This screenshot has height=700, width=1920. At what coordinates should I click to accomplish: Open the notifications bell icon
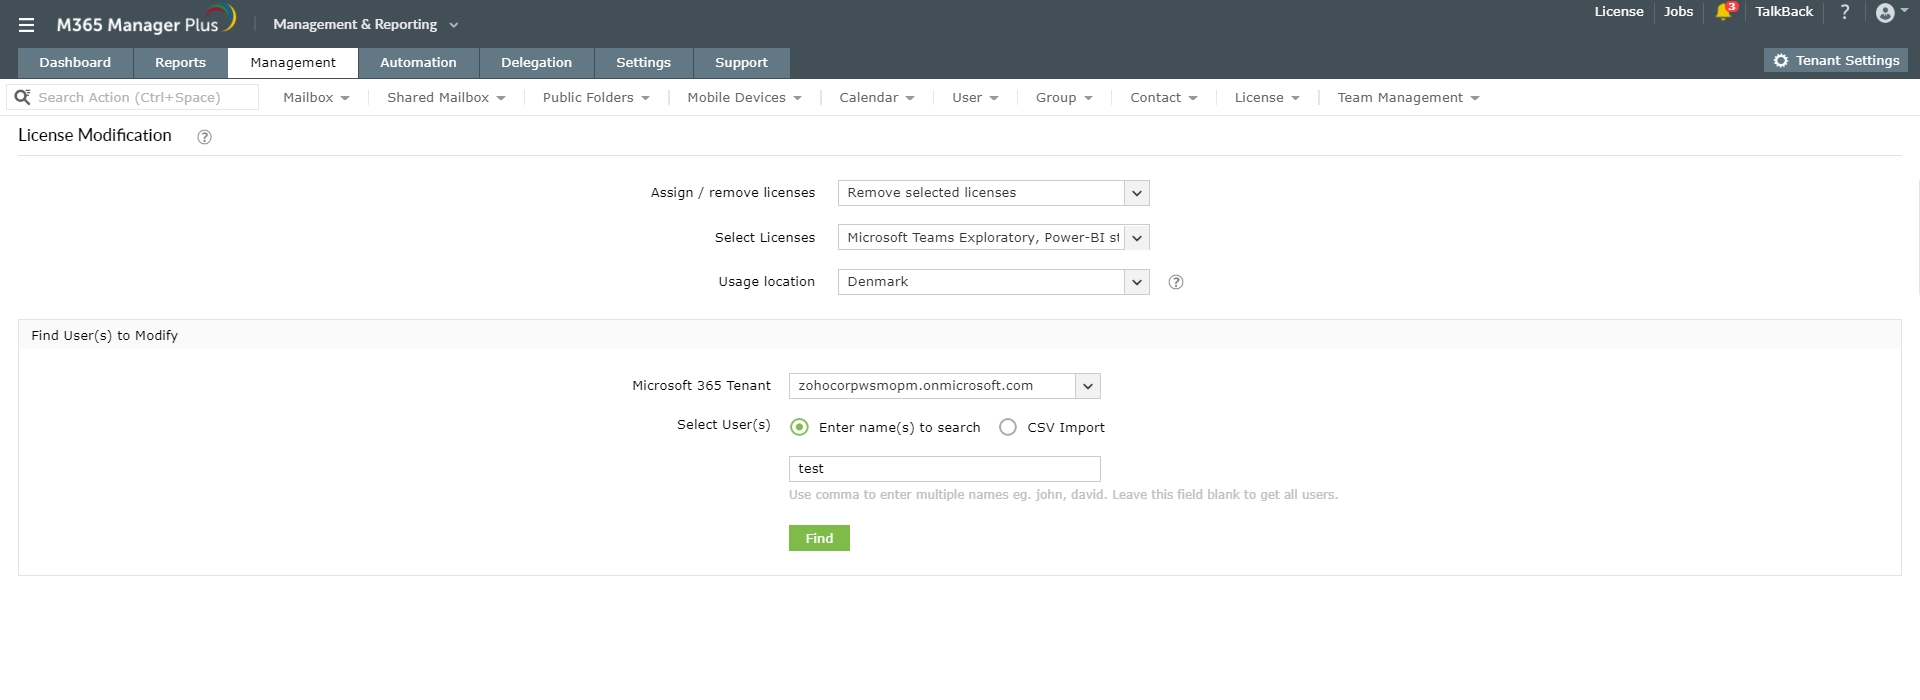pos(1725,12)
